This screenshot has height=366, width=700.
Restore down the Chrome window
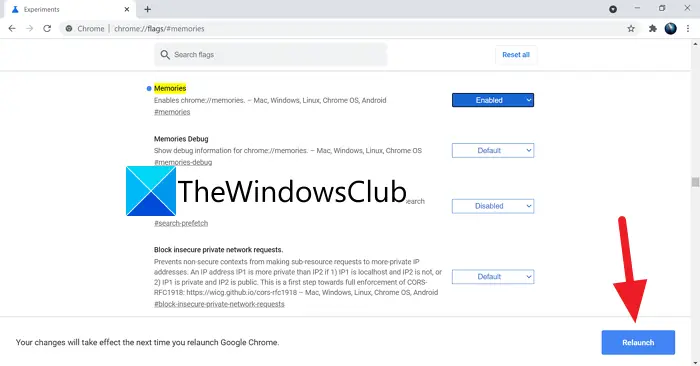click(x=662, y=8)
